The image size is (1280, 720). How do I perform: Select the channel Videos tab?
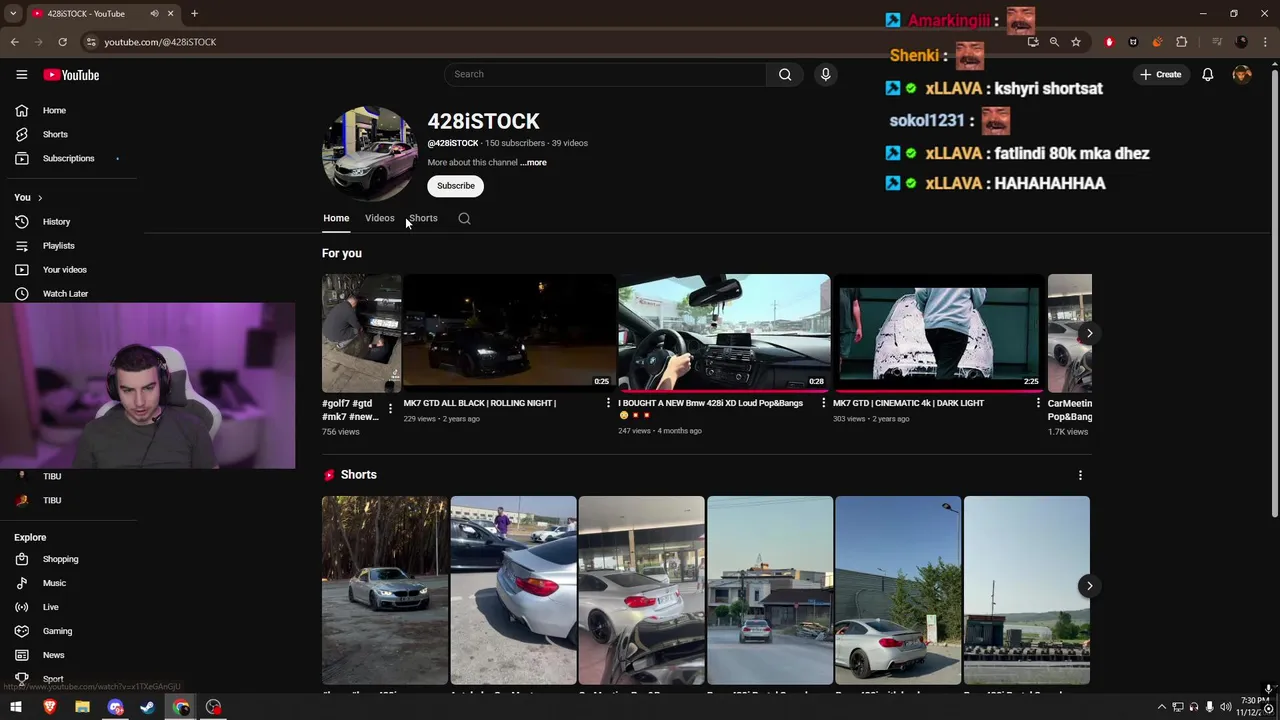[x=379, y=218]
